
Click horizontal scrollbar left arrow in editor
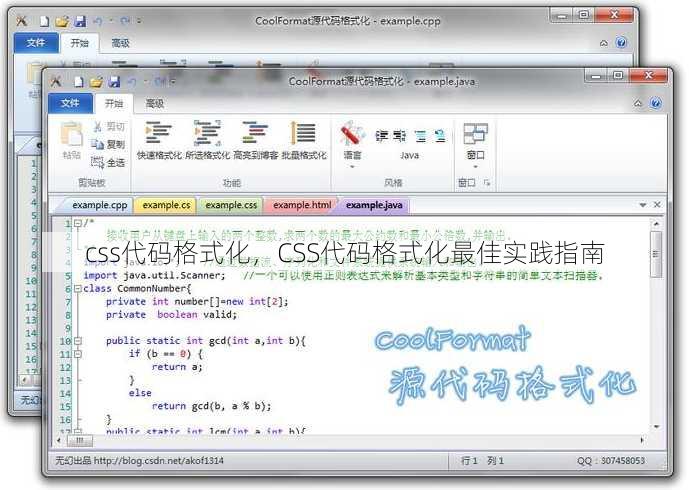click(x=59, y=440)
